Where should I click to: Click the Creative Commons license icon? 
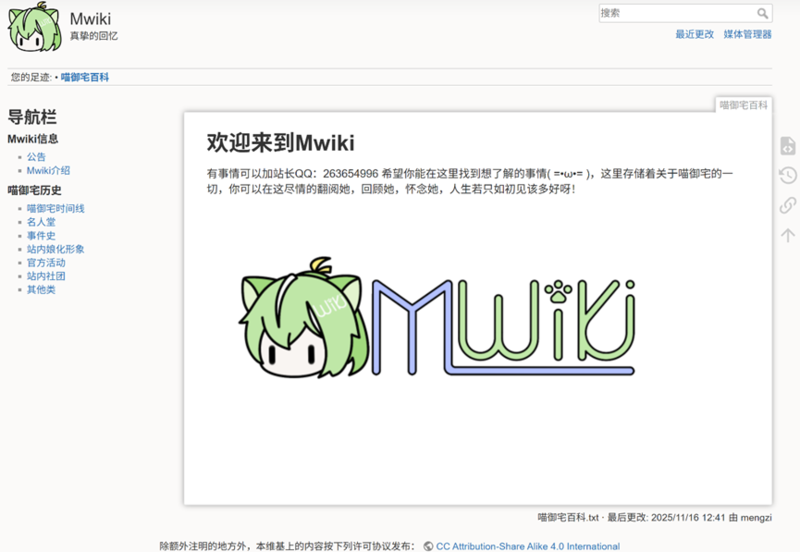click(x=429, y=546)
